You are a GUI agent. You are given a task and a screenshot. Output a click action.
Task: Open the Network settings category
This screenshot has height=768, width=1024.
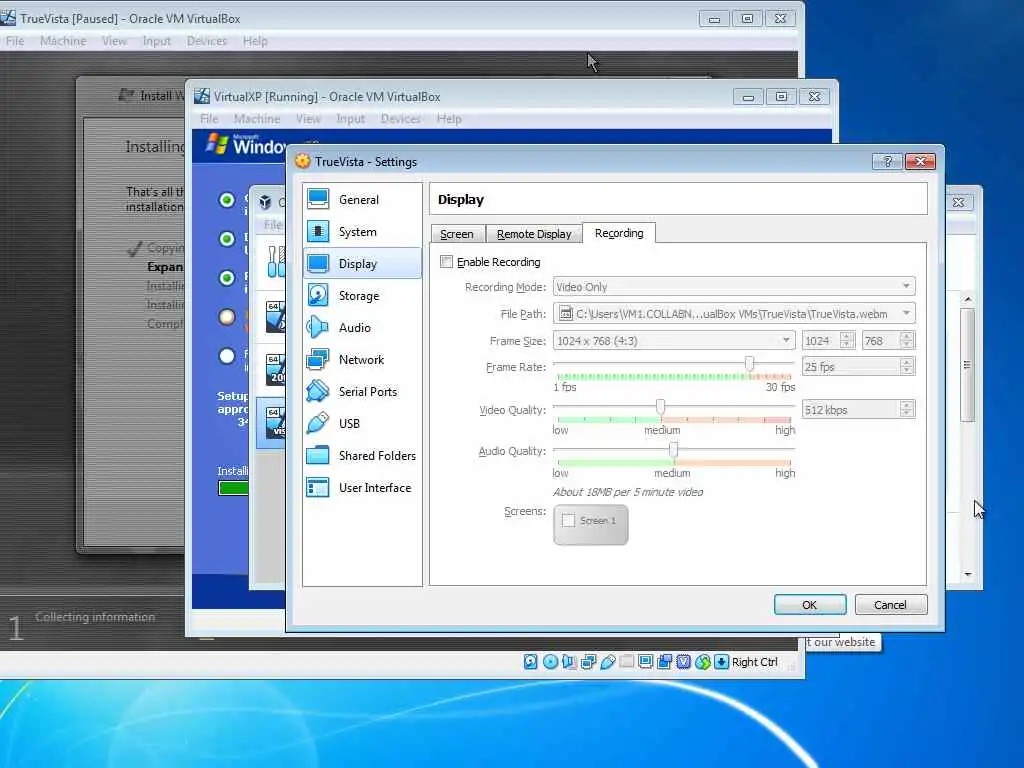(362, 360)
